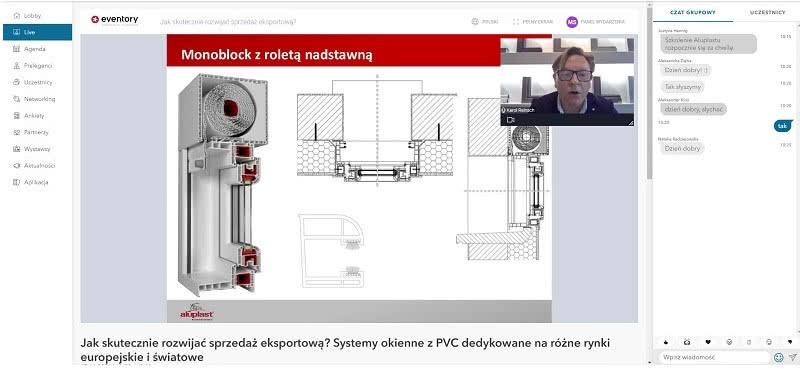The width and height of the screenshot is (800, 369).
Task: Go to the Networking section
Action: [37, 99]
